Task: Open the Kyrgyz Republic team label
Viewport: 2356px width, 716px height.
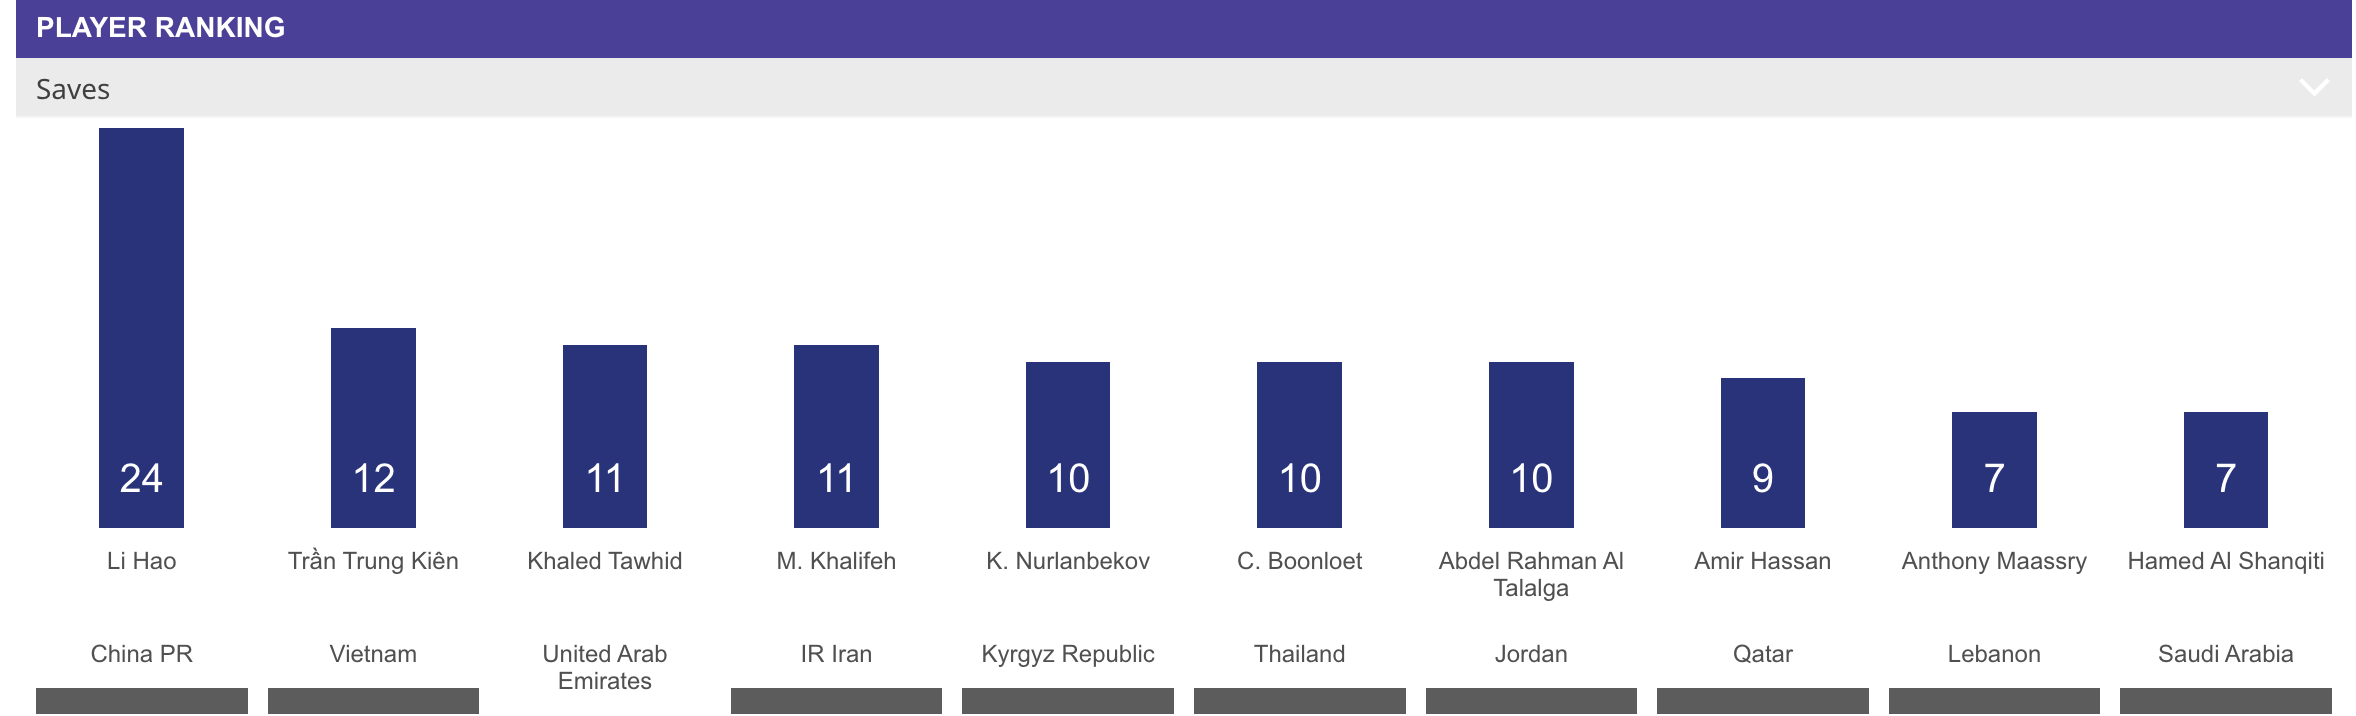Action: point(1068,654)
